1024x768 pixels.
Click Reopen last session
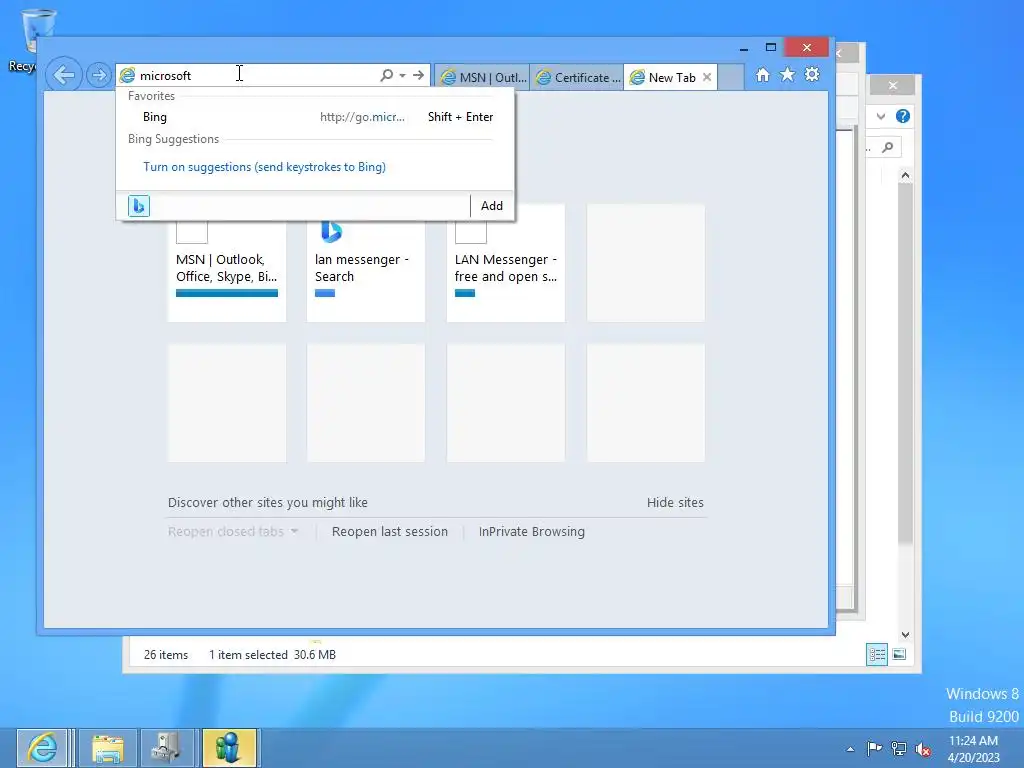tap(390, 532)
